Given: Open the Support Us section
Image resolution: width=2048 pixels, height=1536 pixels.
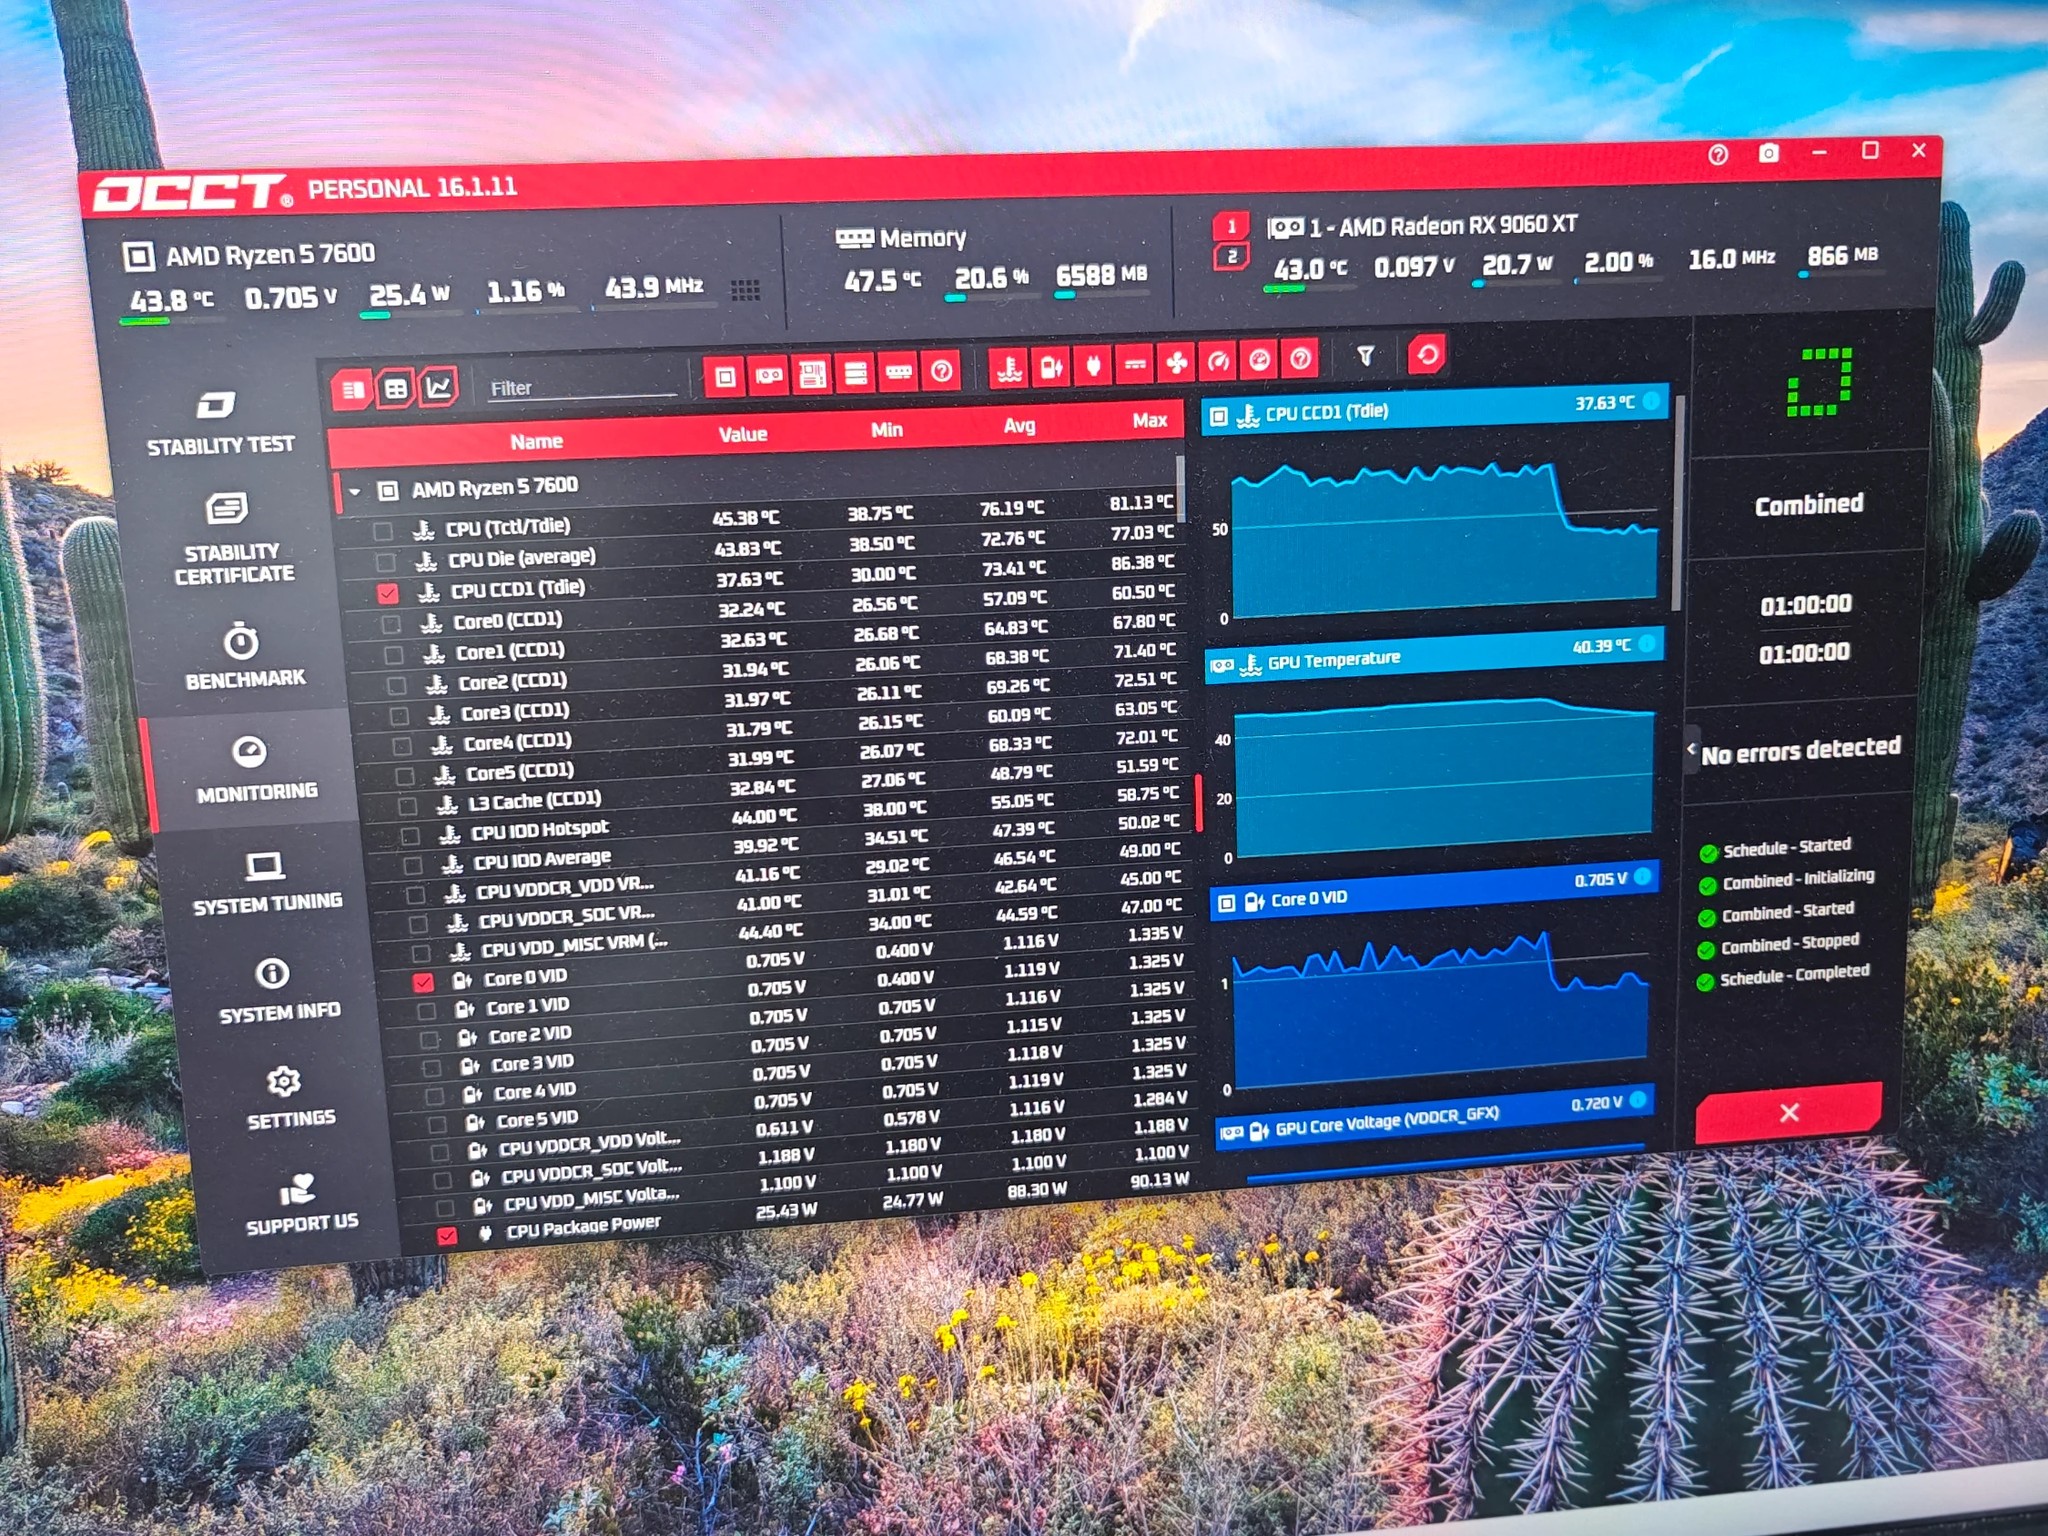Looking at the screenshot, I should pos(300,1204).
